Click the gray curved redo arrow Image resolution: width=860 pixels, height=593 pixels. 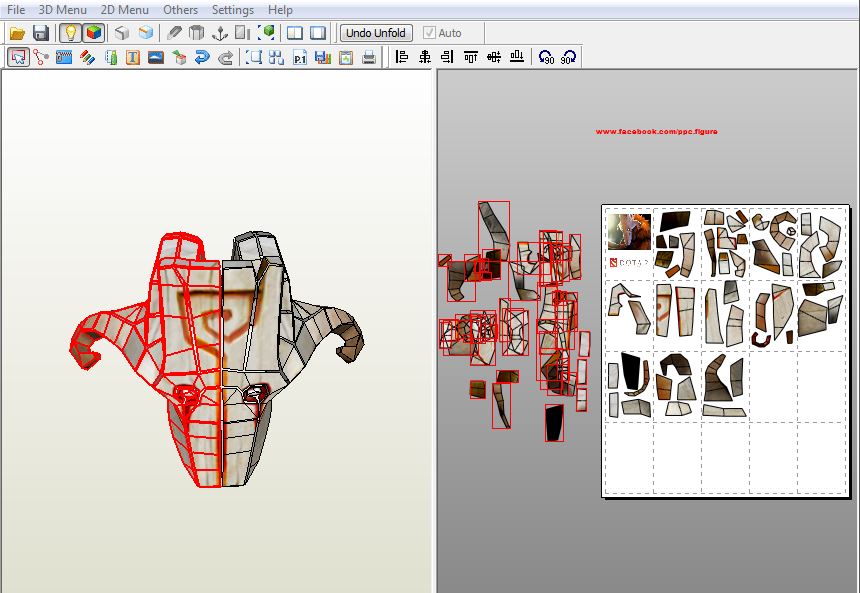click(225, 57)
